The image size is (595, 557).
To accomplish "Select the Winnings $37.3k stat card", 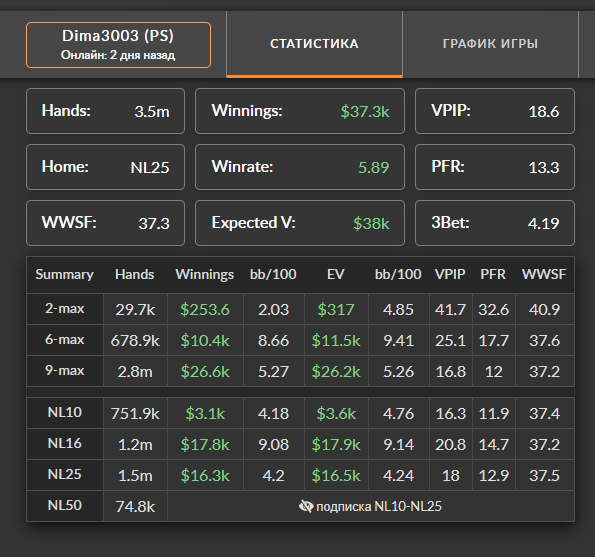I will [300, 111].
